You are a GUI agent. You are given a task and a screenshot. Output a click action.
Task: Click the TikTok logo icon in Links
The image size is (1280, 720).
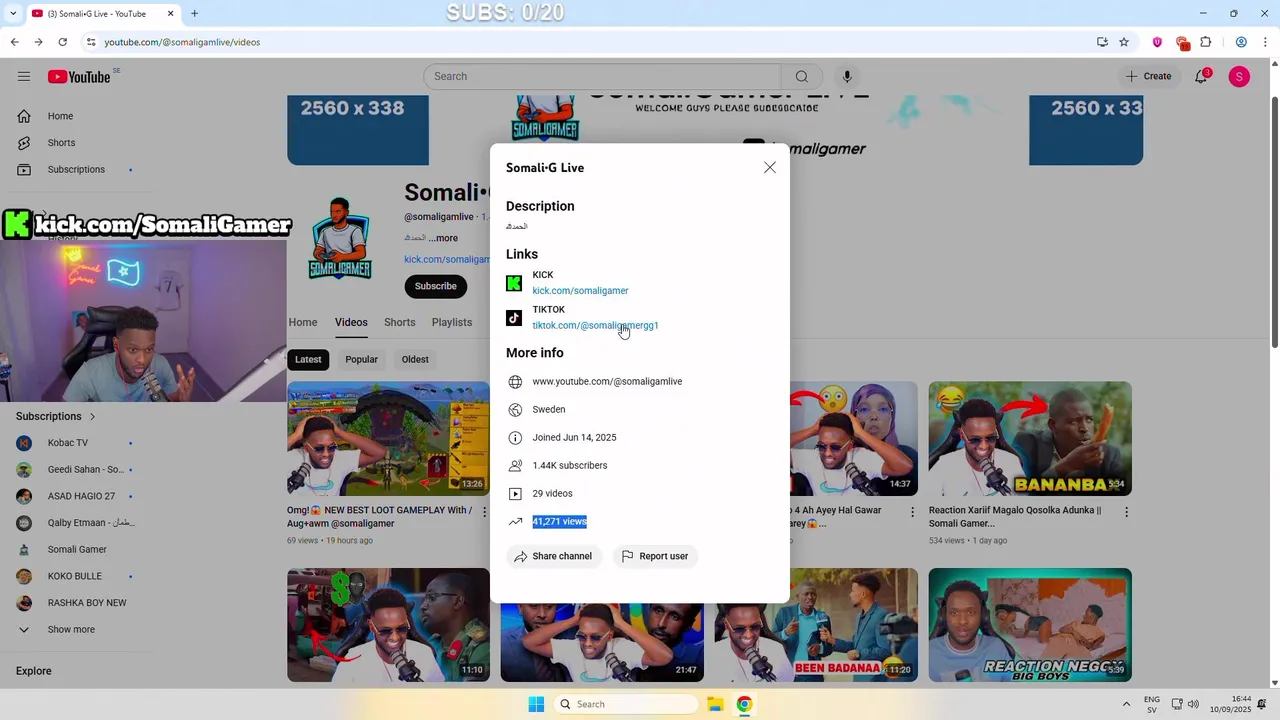(514, 318)
